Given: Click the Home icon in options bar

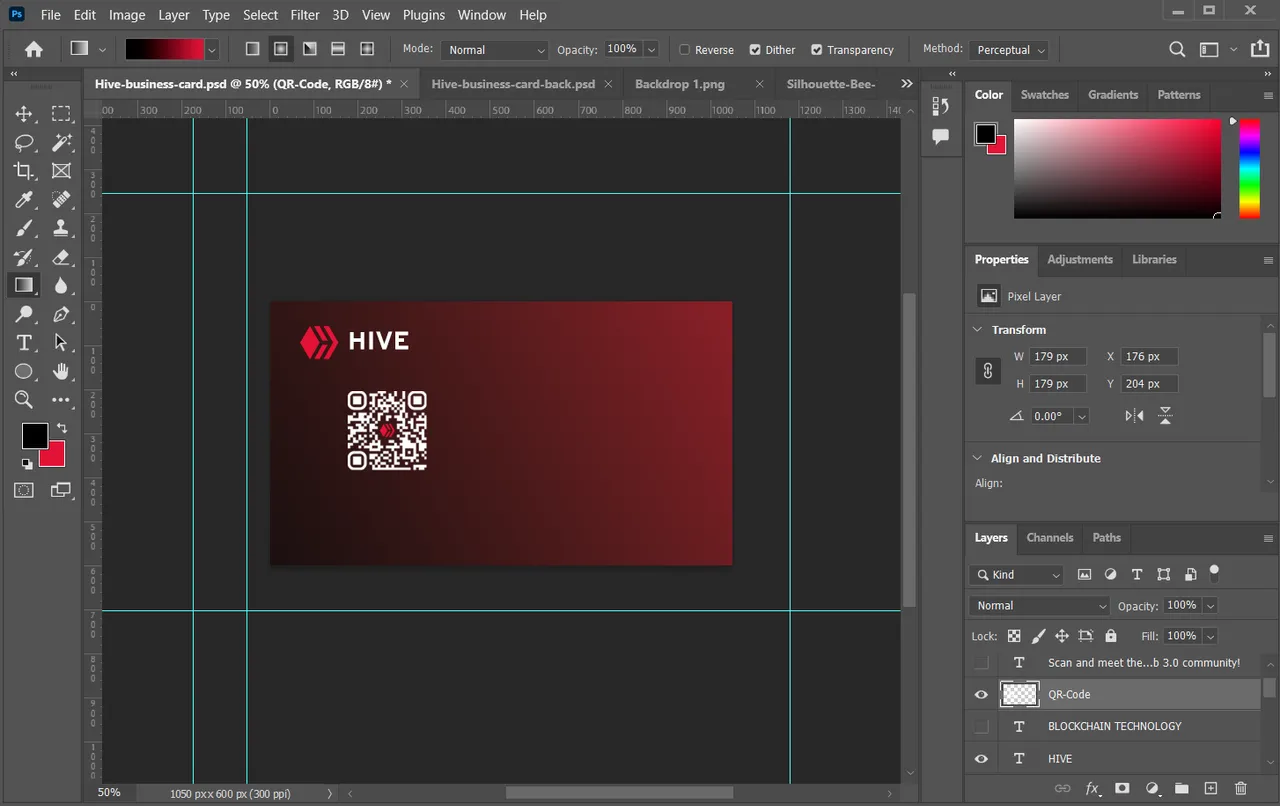Looking at the screenshot, I should coord(34,49).
